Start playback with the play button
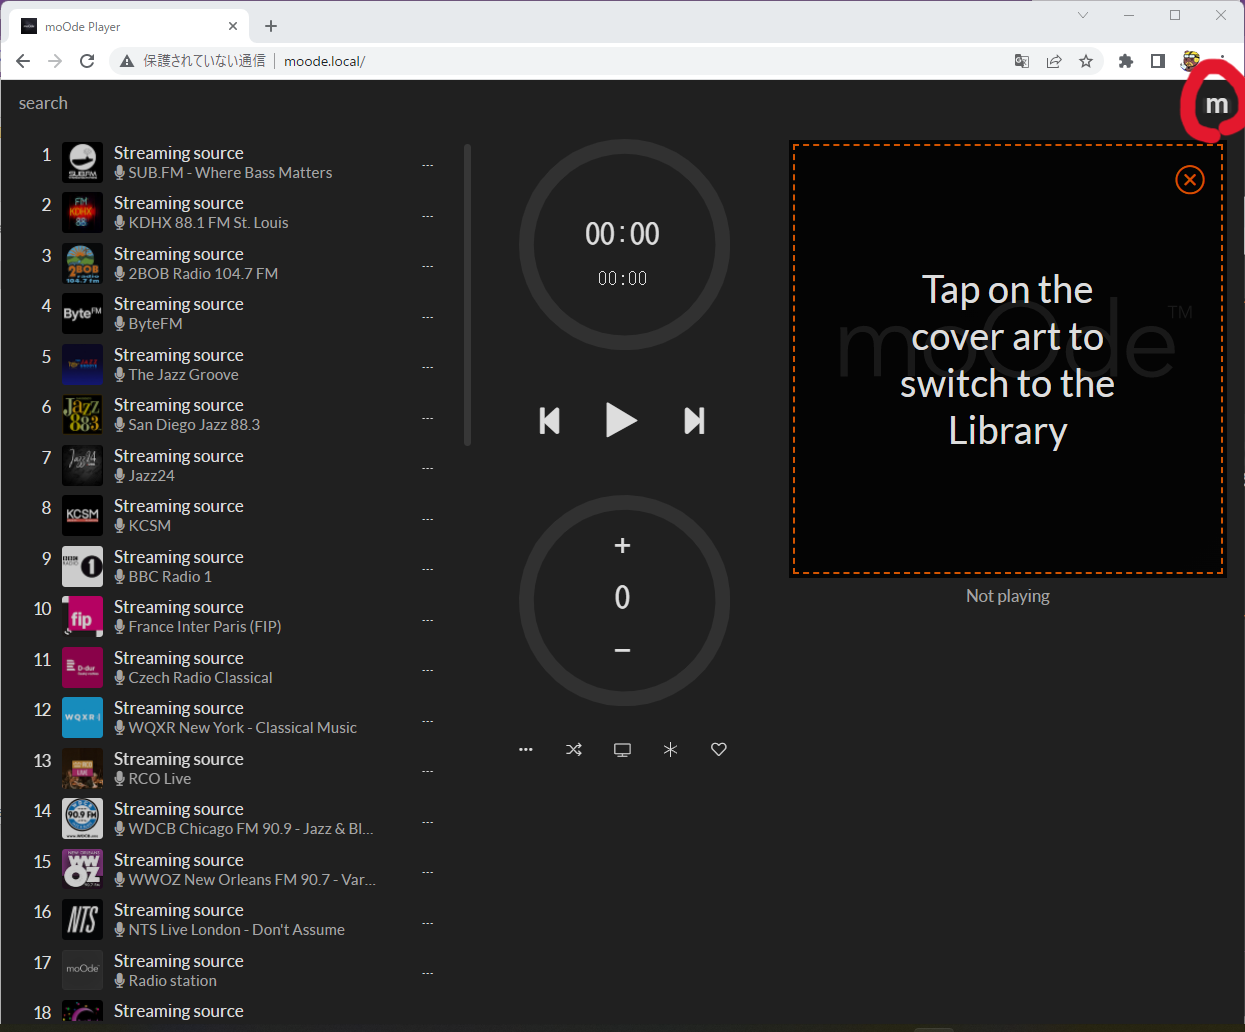The image size is (1245, 1032). point(621,420)
